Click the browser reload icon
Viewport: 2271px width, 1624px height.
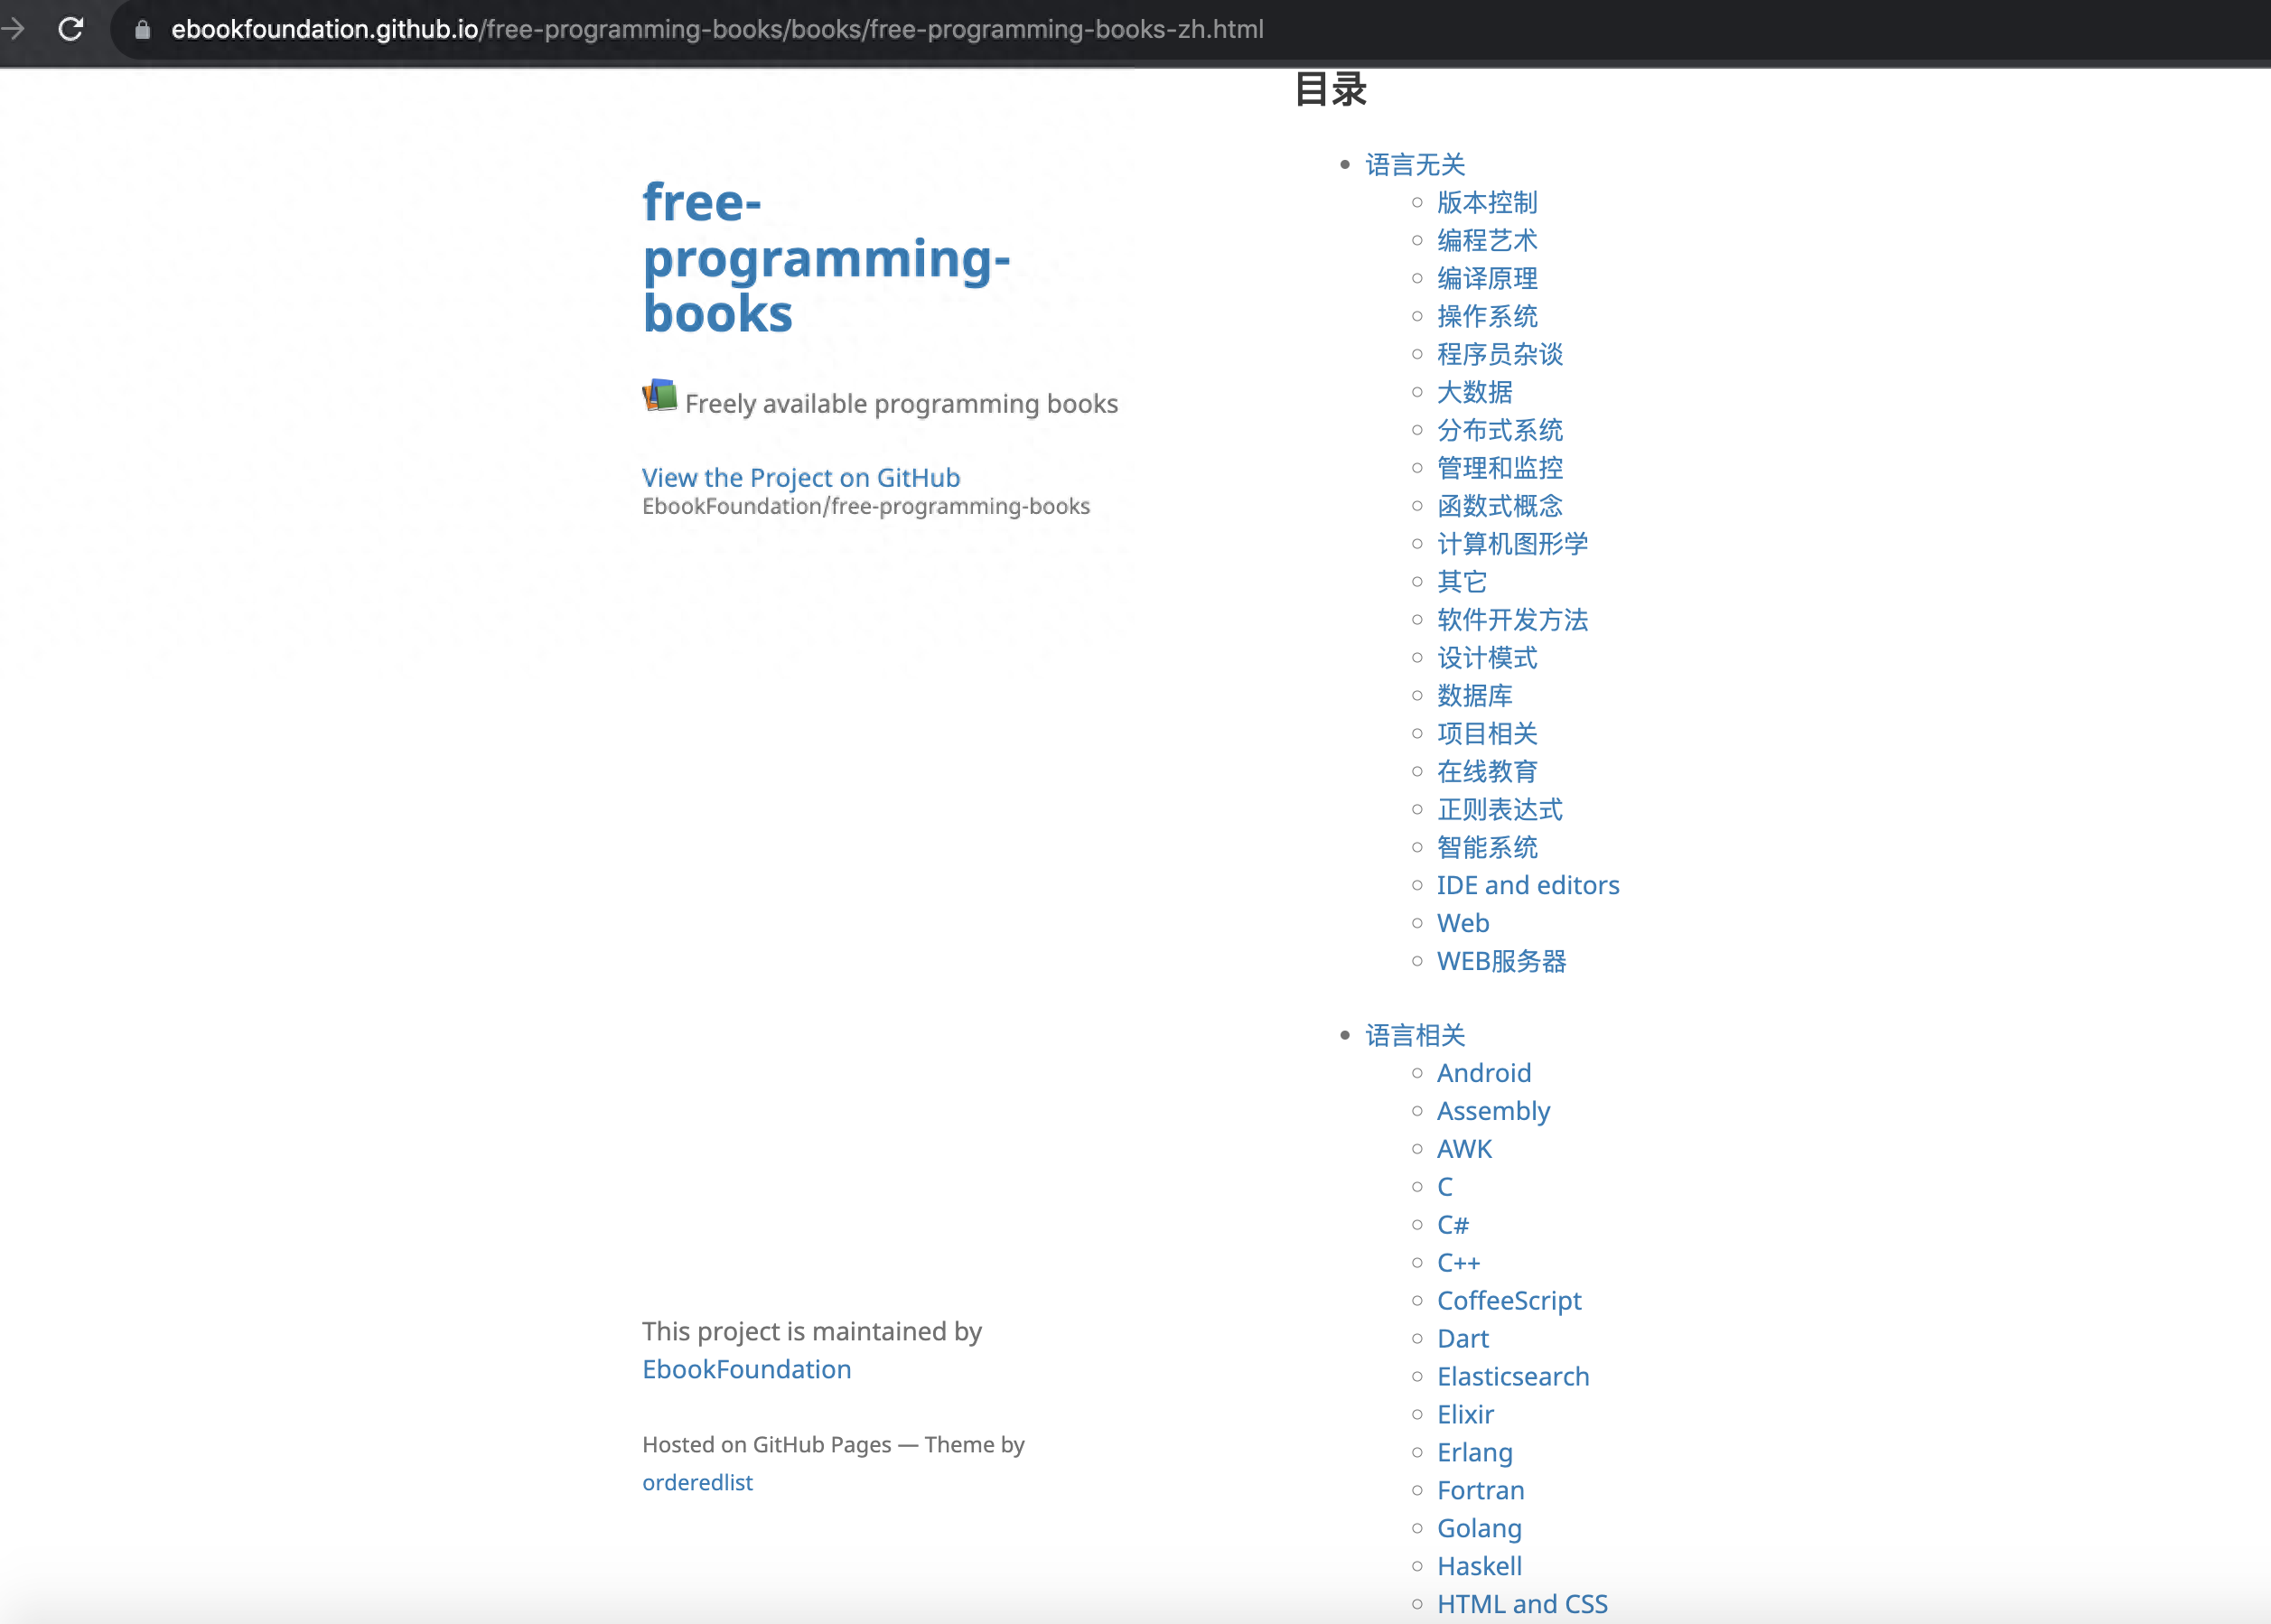[70, 29]
